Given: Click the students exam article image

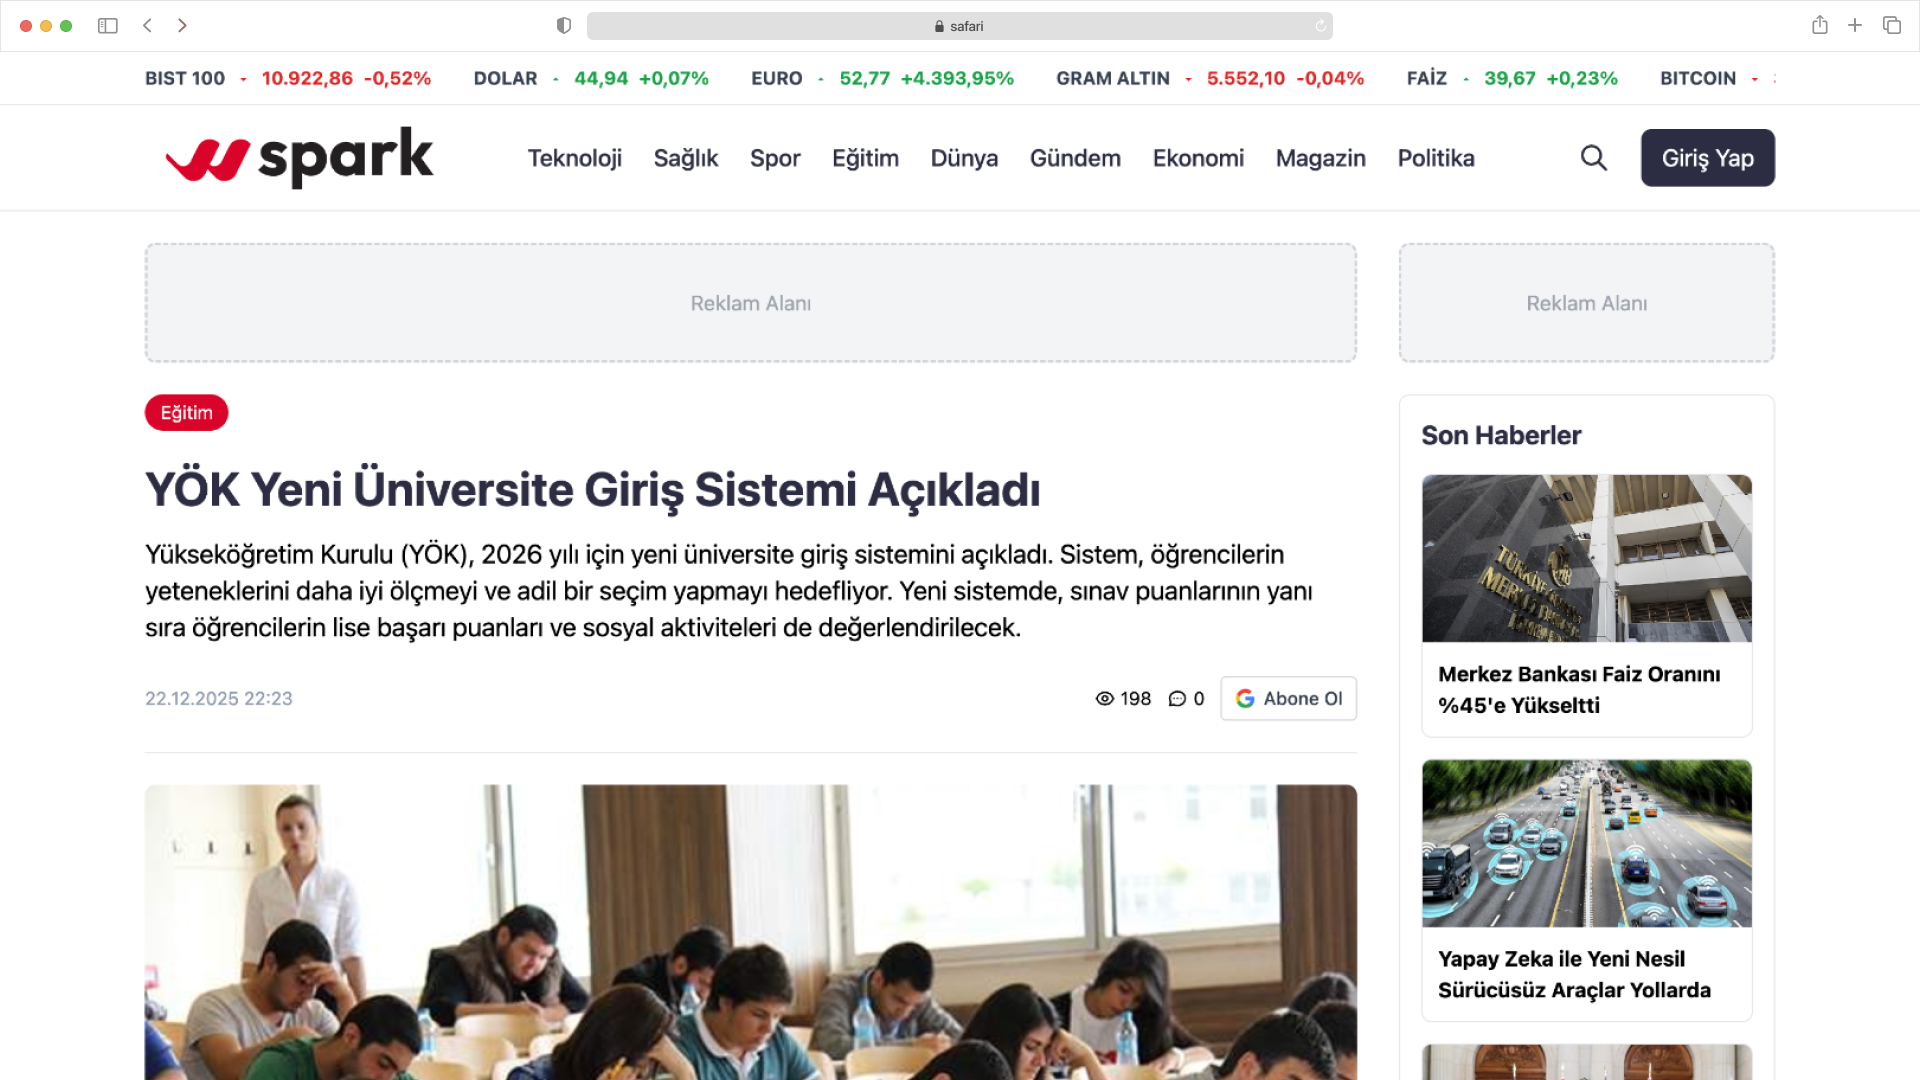Looking at the screenshot, I should pos(751,932).
